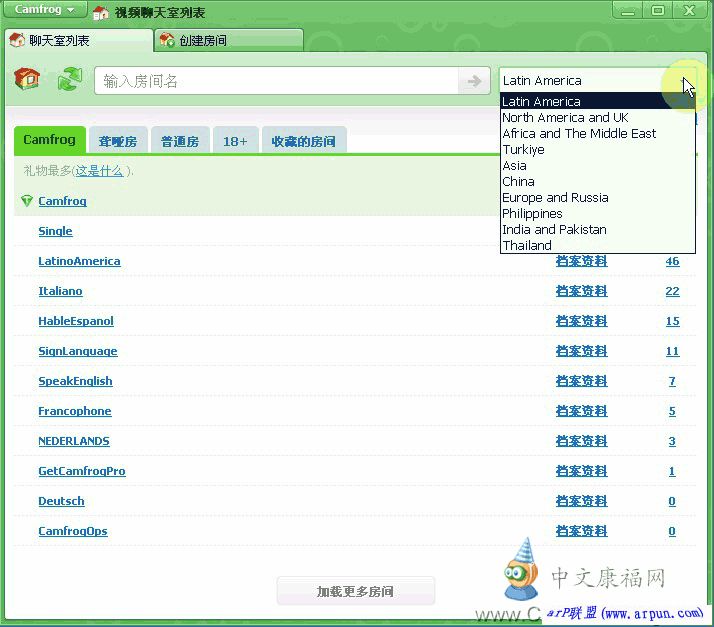View 档案资料 profile for HableEspanol

click(x=581, y=321)
